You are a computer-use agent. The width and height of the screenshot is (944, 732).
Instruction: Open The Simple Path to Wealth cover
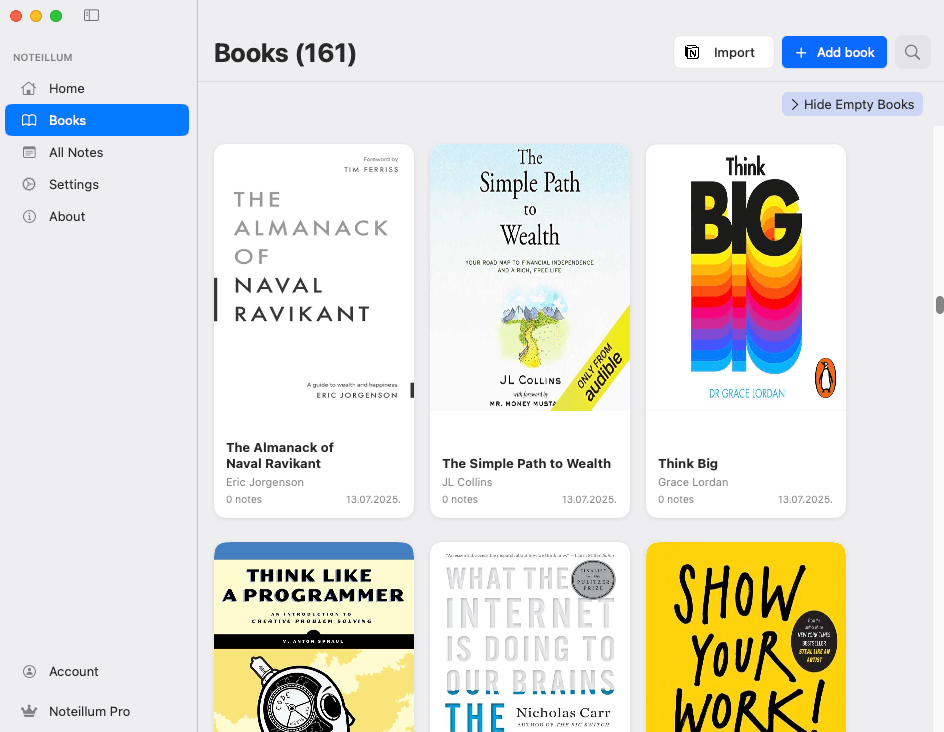pos(530,278)
